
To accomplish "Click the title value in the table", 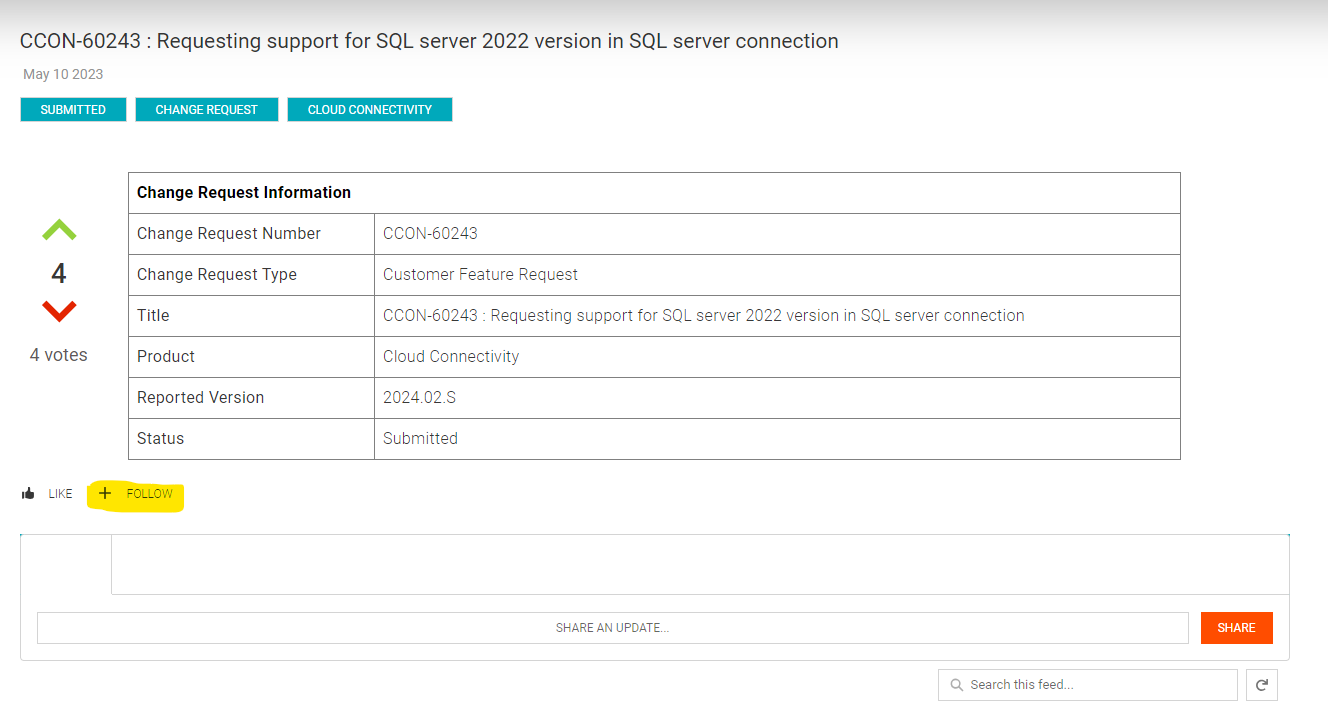I will [777, 316].
